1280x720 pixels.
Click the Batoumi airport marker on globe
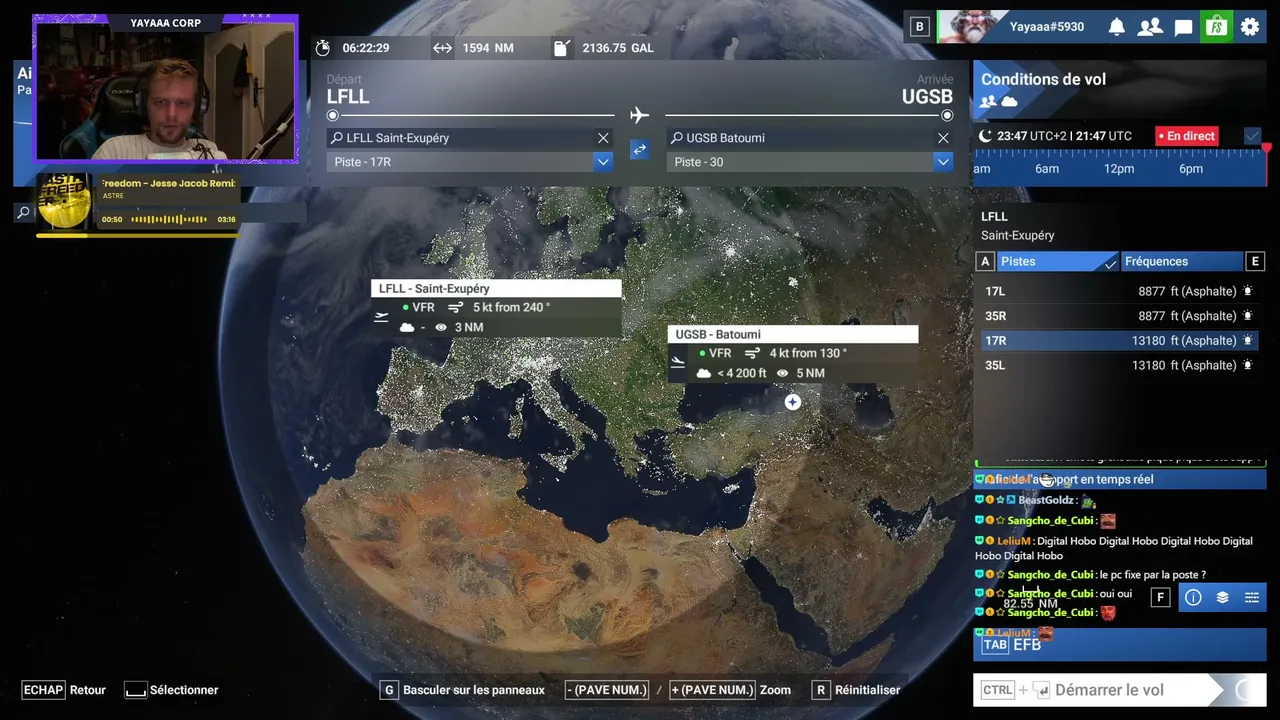(x=792, y=402)
